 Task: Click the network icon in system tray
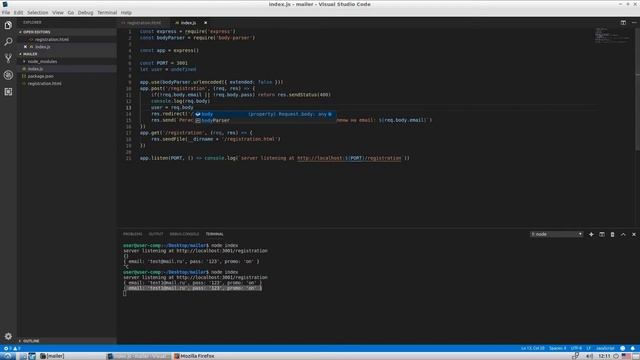[x=576, y=356]
